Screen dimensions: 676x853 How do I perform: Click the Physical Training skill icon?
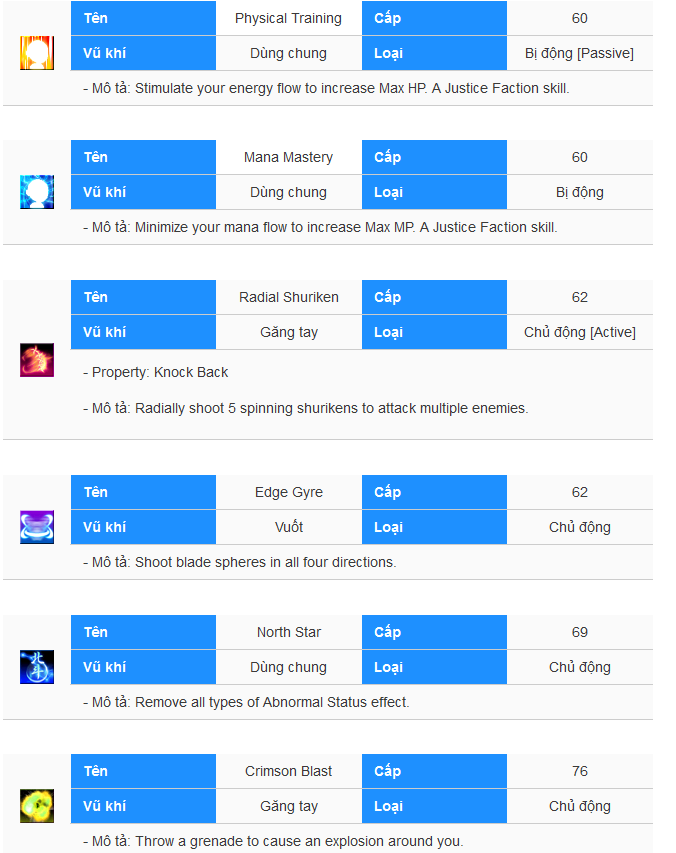tap(37, 53)
